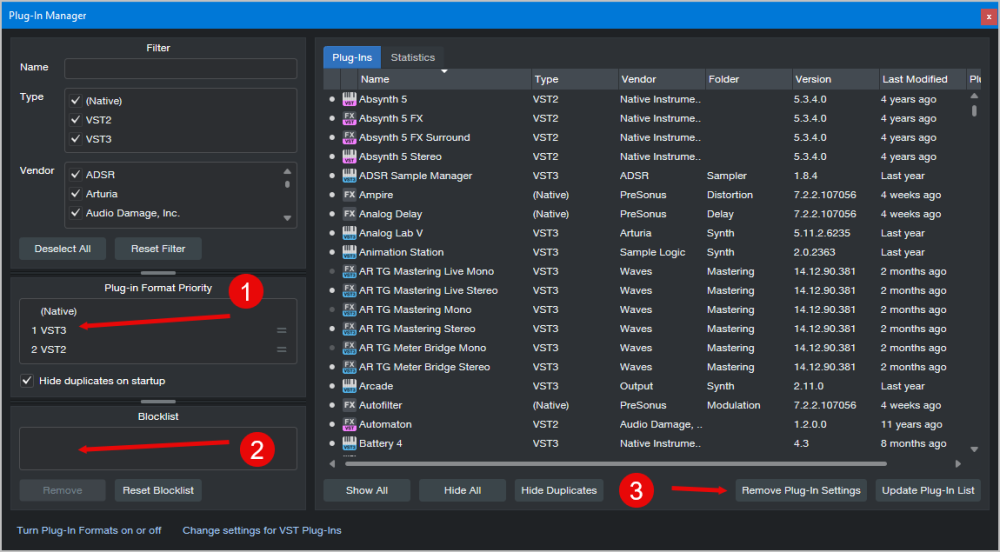
Task: Toggle Hide duplicates on startup checkbox
Action: pos(27,381)
